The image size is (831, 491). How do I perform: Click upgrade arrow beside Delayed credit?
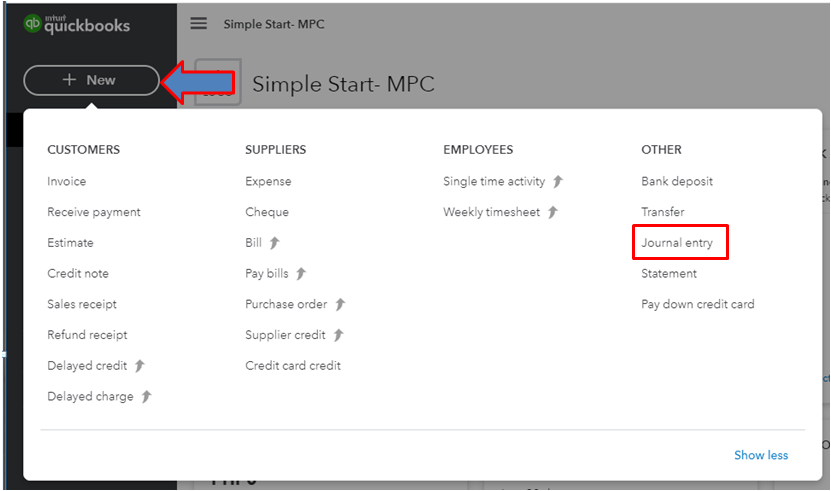[139, 366]
